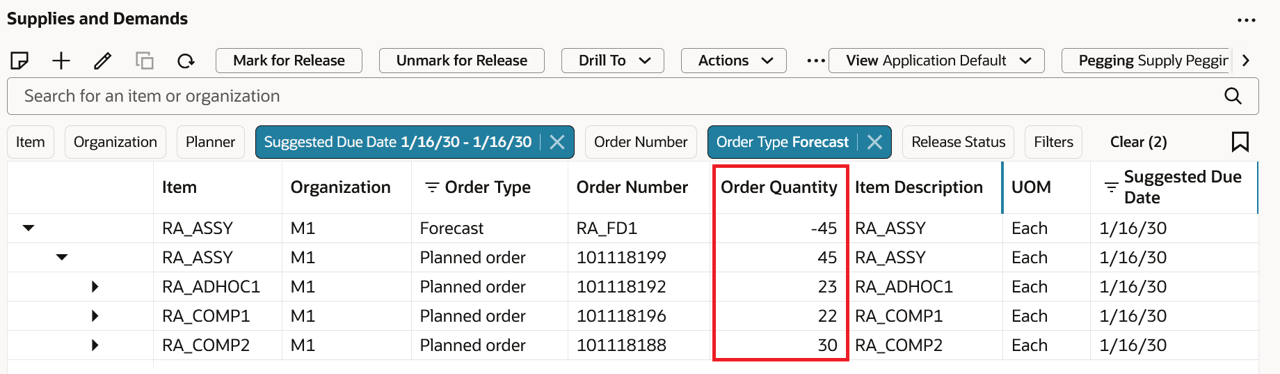Click RA_COMP2 in Item Description column
This screenshot has width=1280, height=374.
(898, 345)
